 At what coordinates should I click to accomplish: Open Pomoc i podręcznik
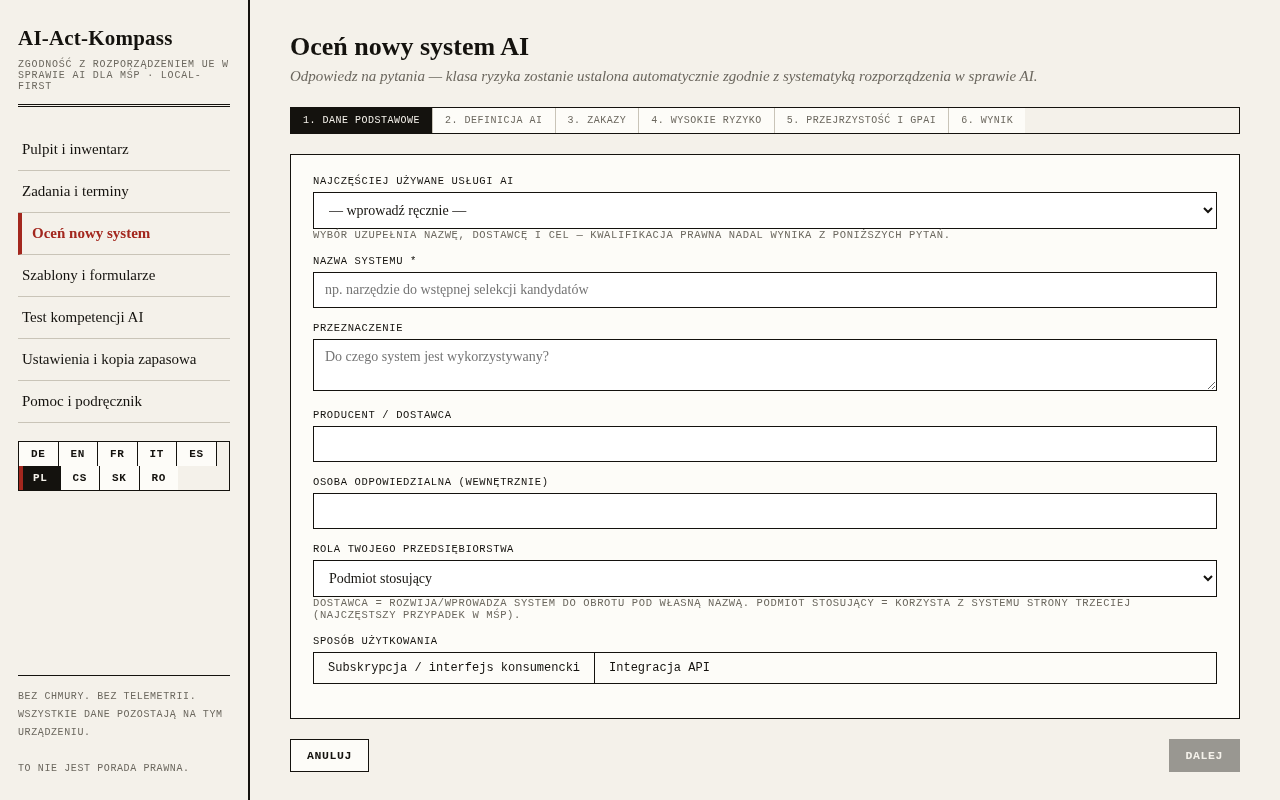tap(124, 401)
